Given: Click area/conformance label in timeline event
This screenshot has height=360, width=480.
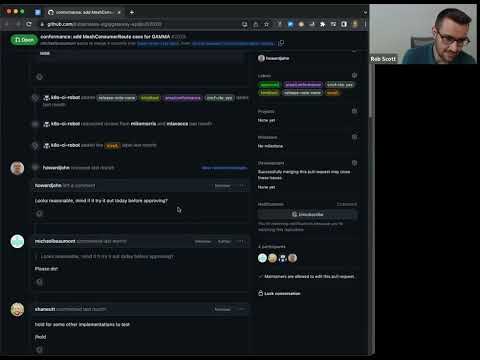Looking at the screenshot, I should pyautogui.click(x=183, y=98).
